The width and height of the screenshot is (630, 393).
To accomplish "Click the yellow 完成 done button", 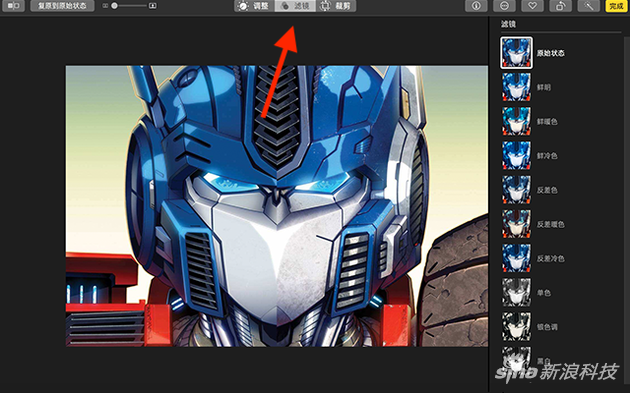I will (x=616, y=6).
